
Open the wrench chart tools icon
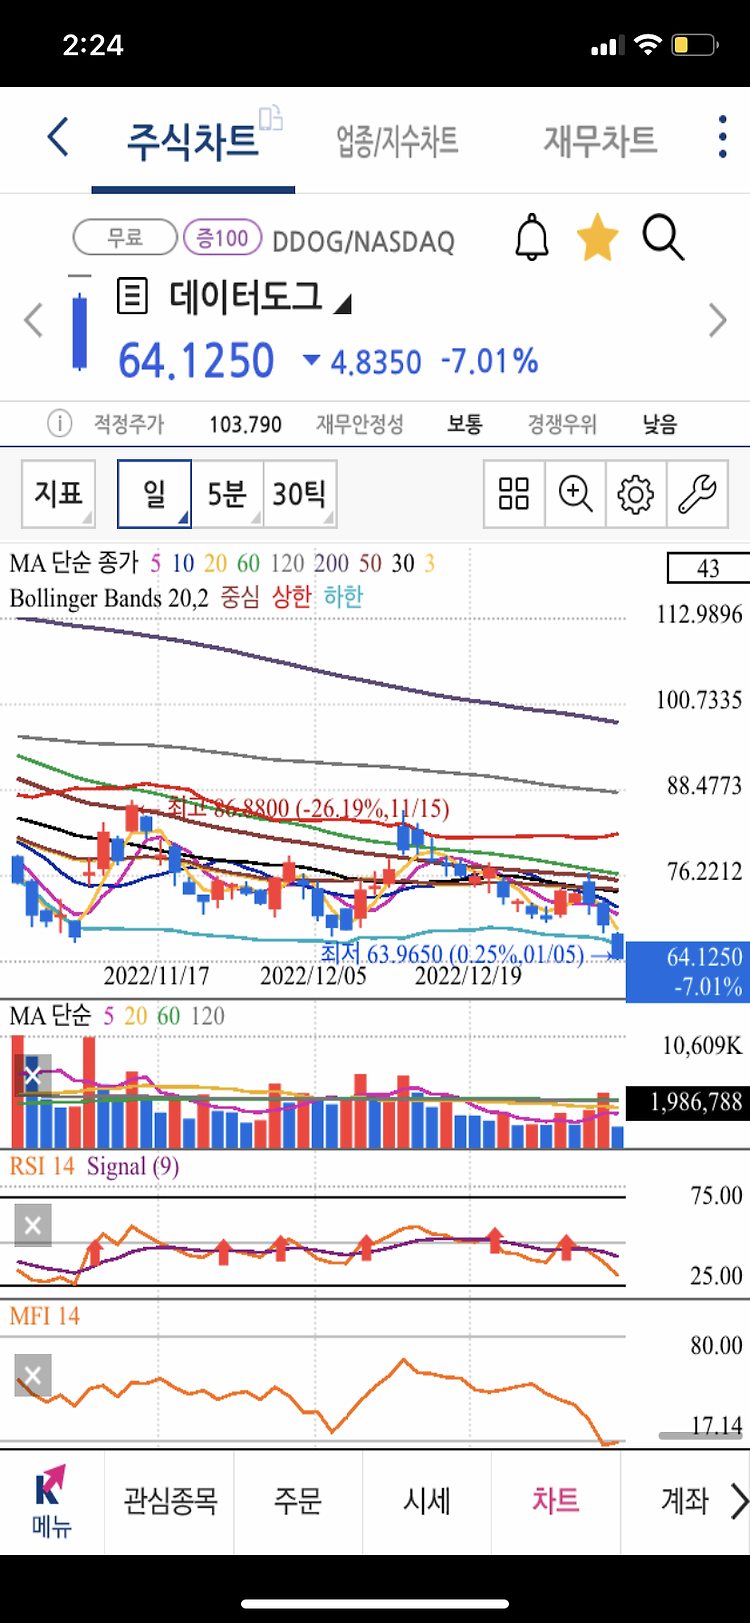(x=697, y=494)
